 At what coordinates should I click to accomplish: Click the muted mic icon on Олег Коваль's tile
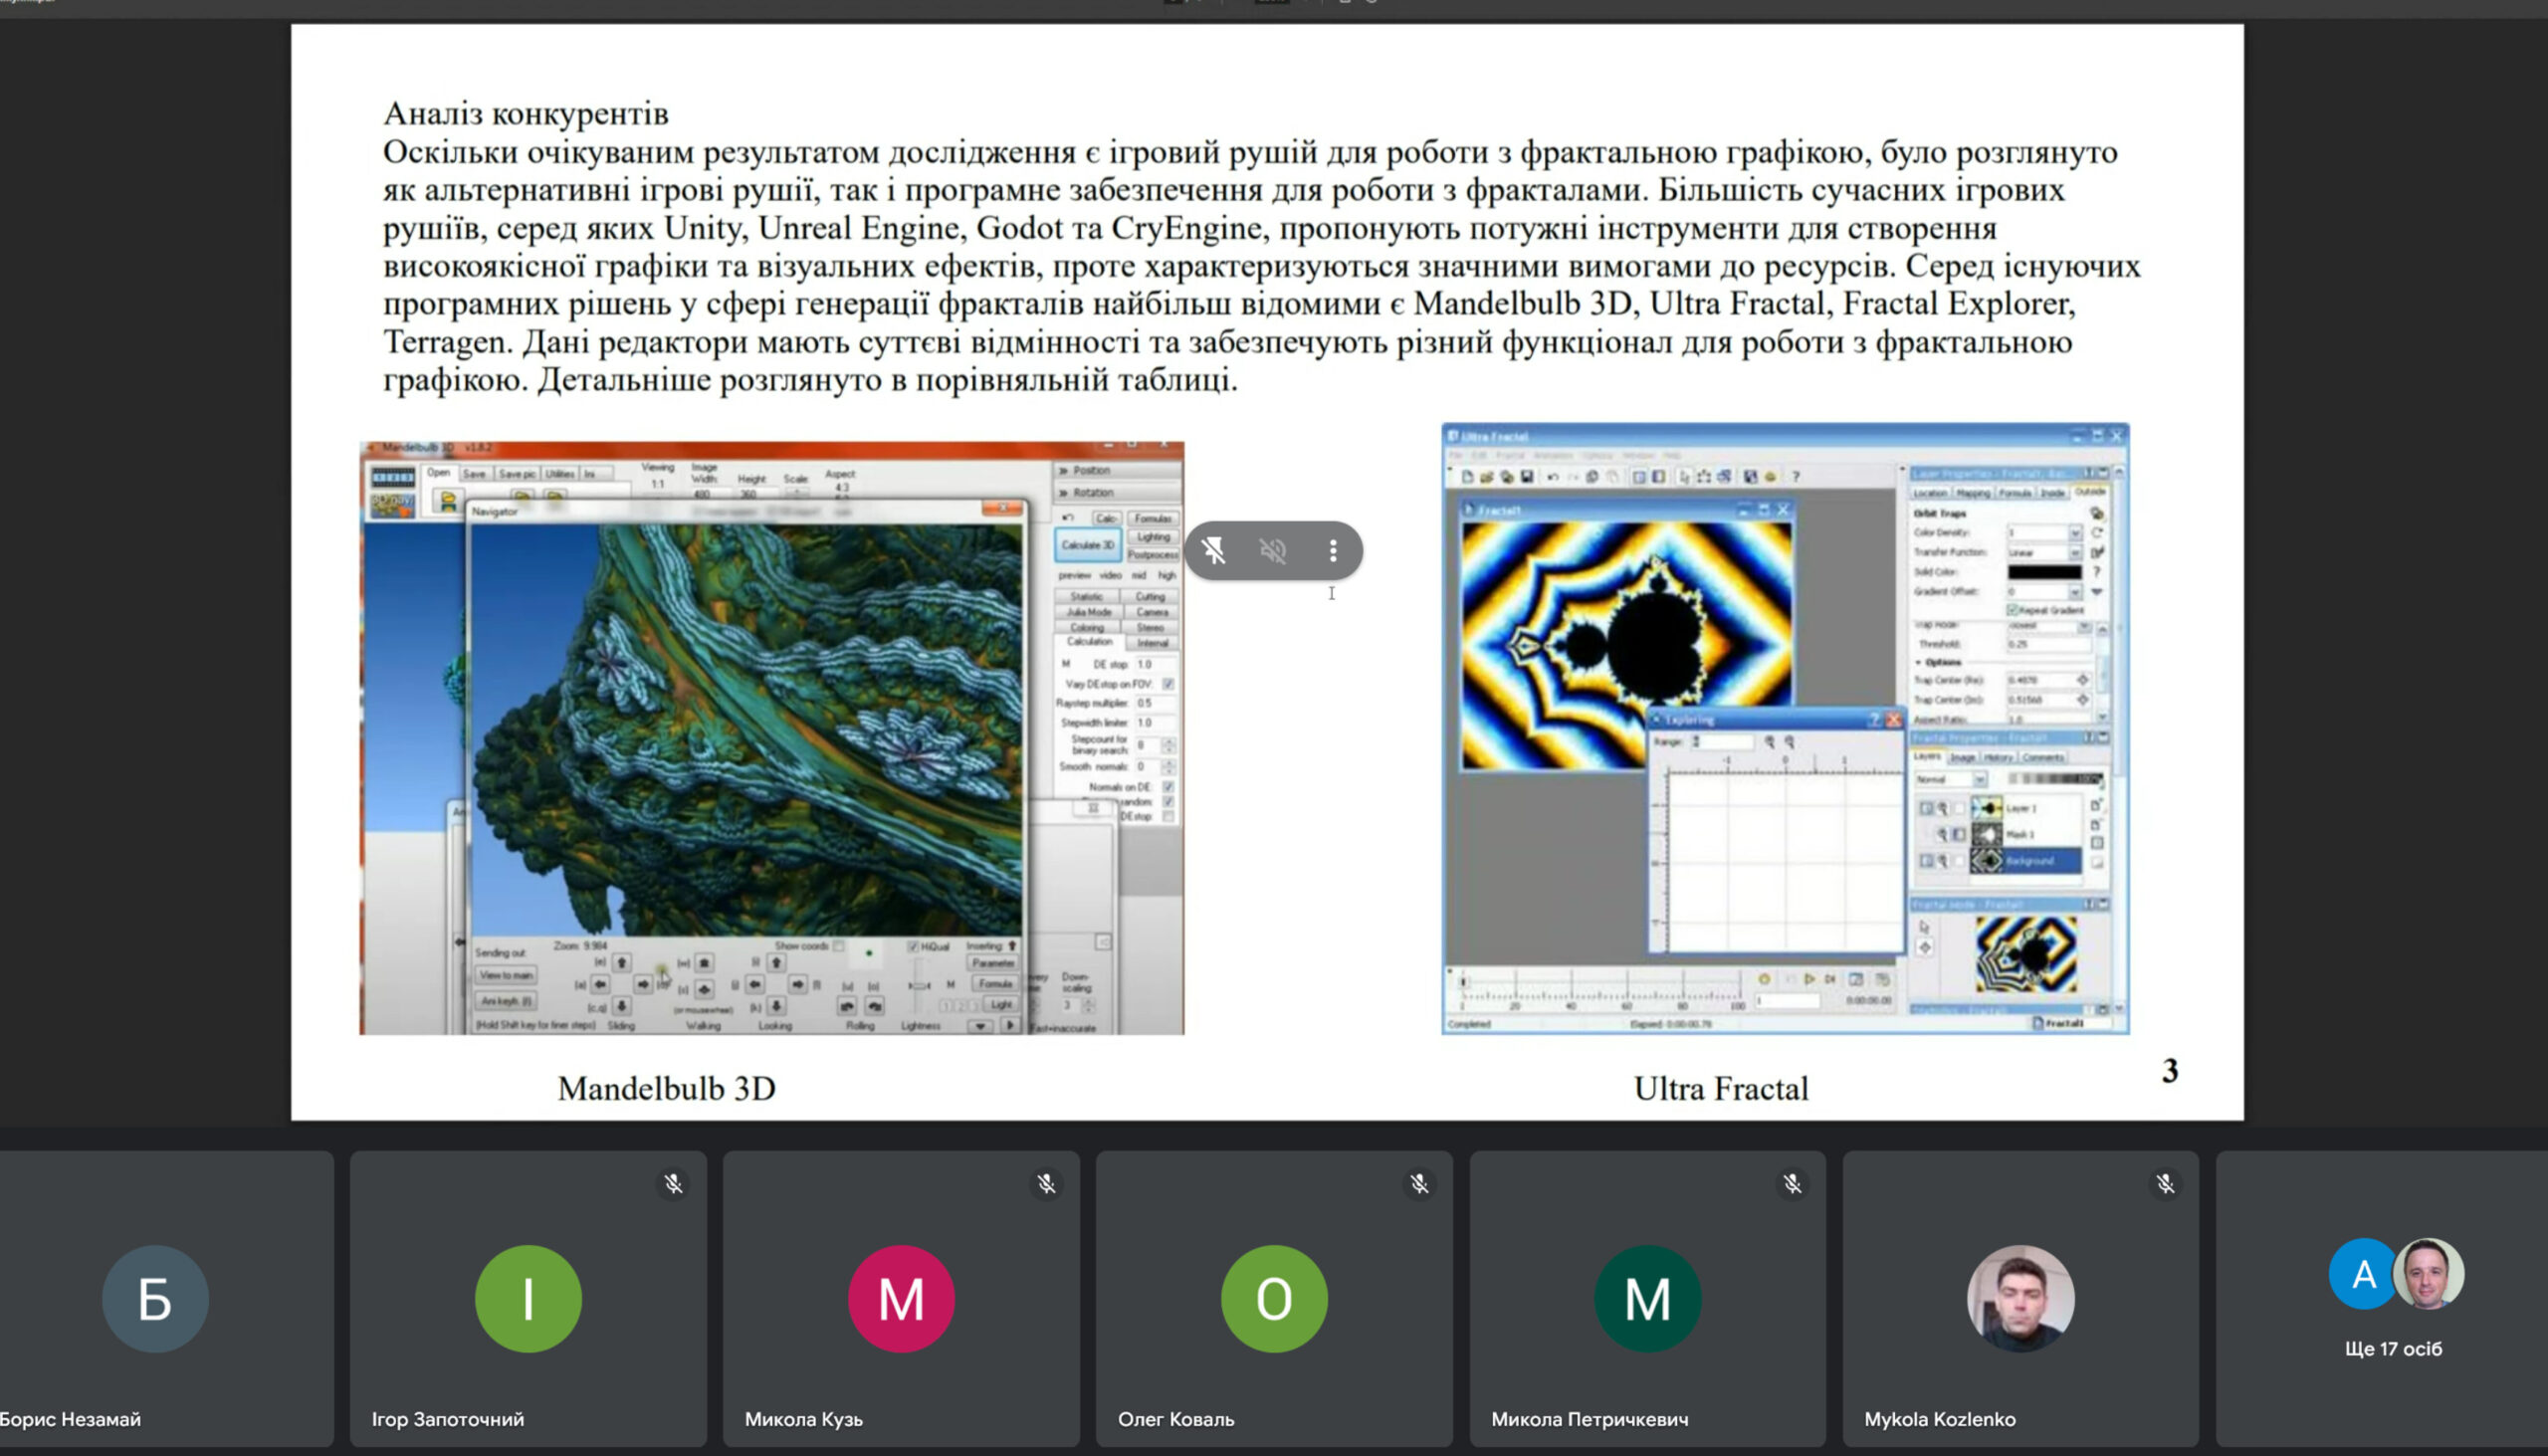coord(1419,1184)
